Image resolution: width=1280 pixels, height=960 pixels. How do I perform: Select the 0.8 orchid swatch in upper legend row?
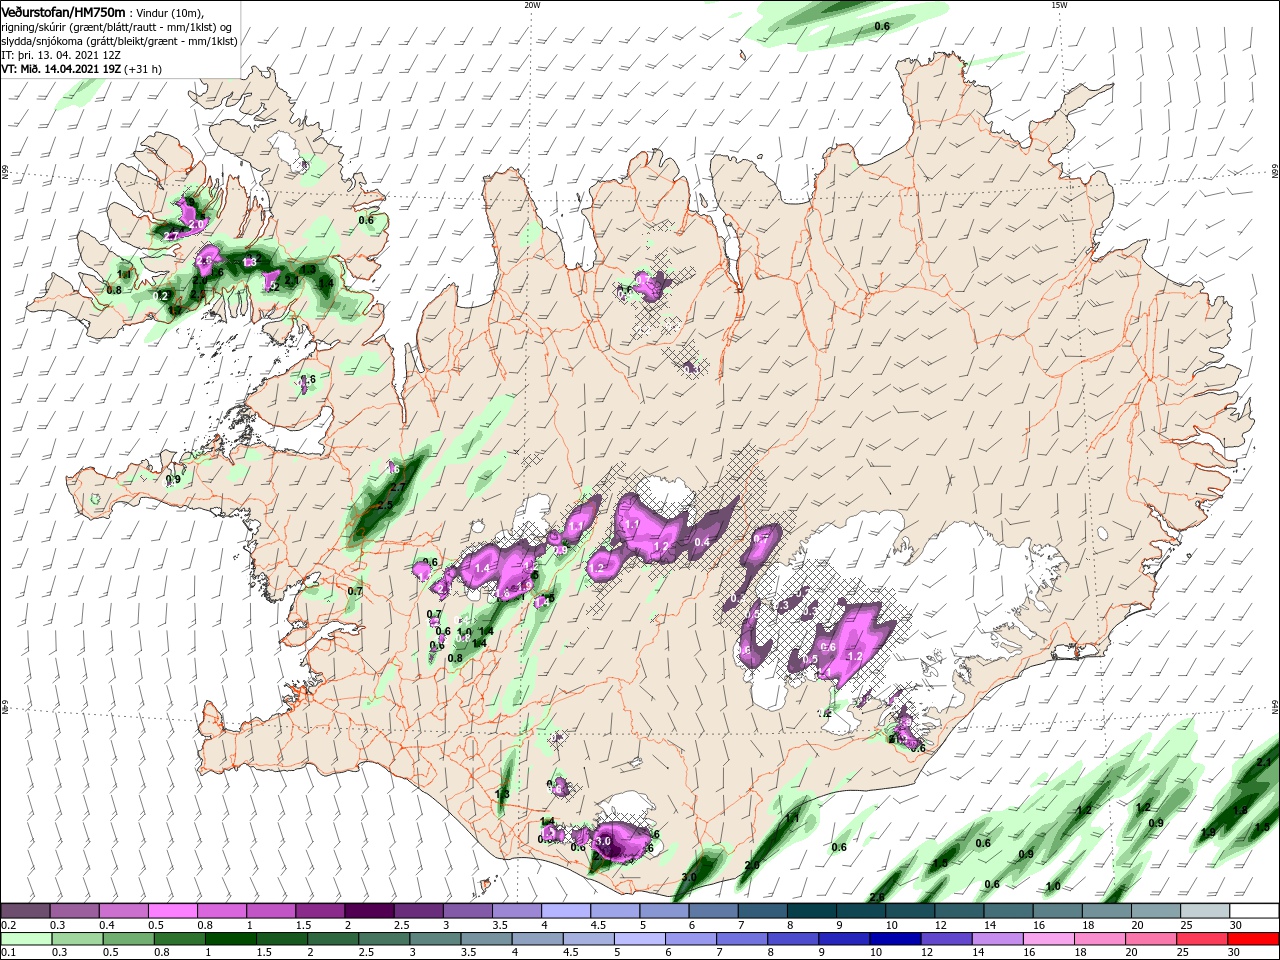point(221,911)
